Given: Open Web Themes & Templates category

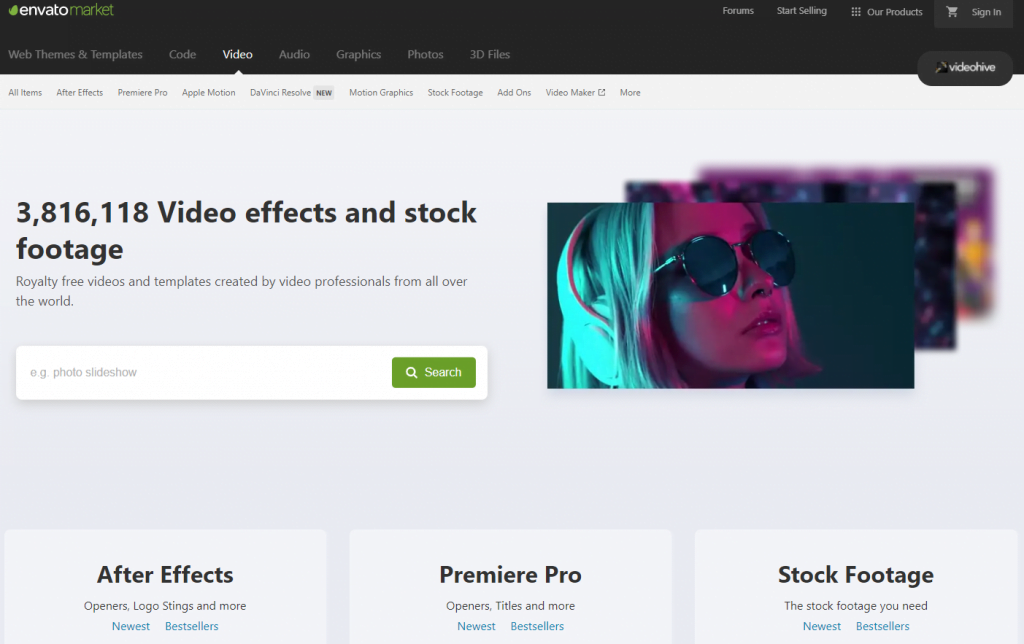Looking at the screenshot, I should [75, 54].
